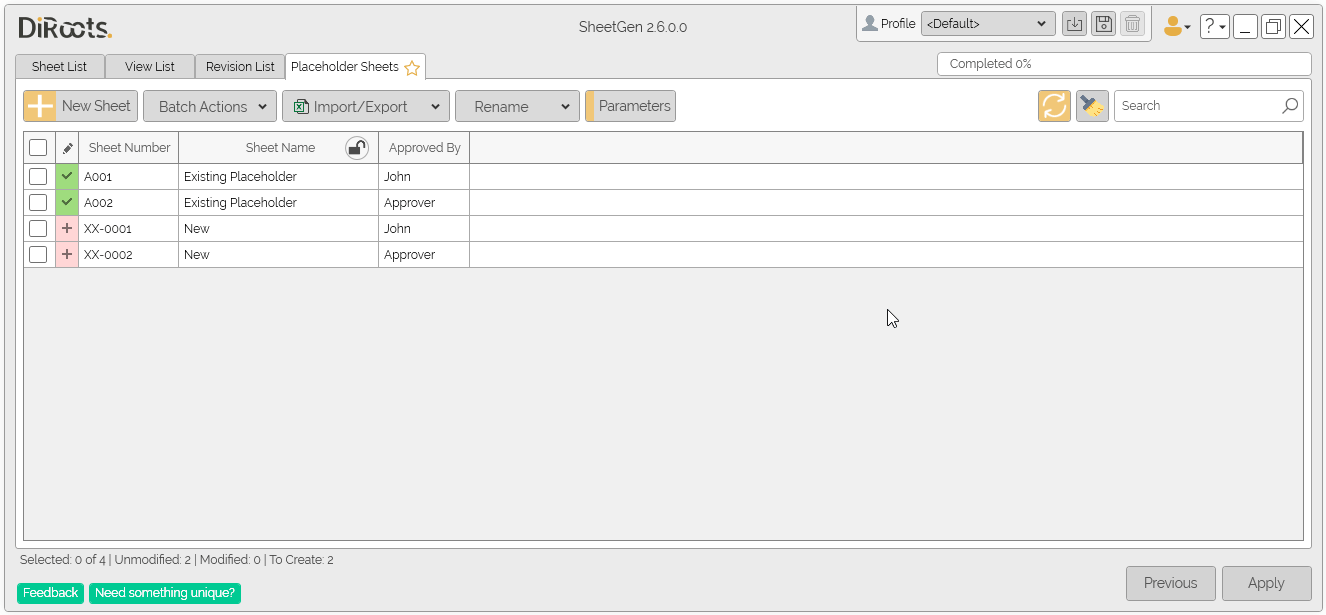Image resolution: width=1326 pixels, height=615 pixels.
Task: Expand the Import/Export menu
Action: point(365,105)
